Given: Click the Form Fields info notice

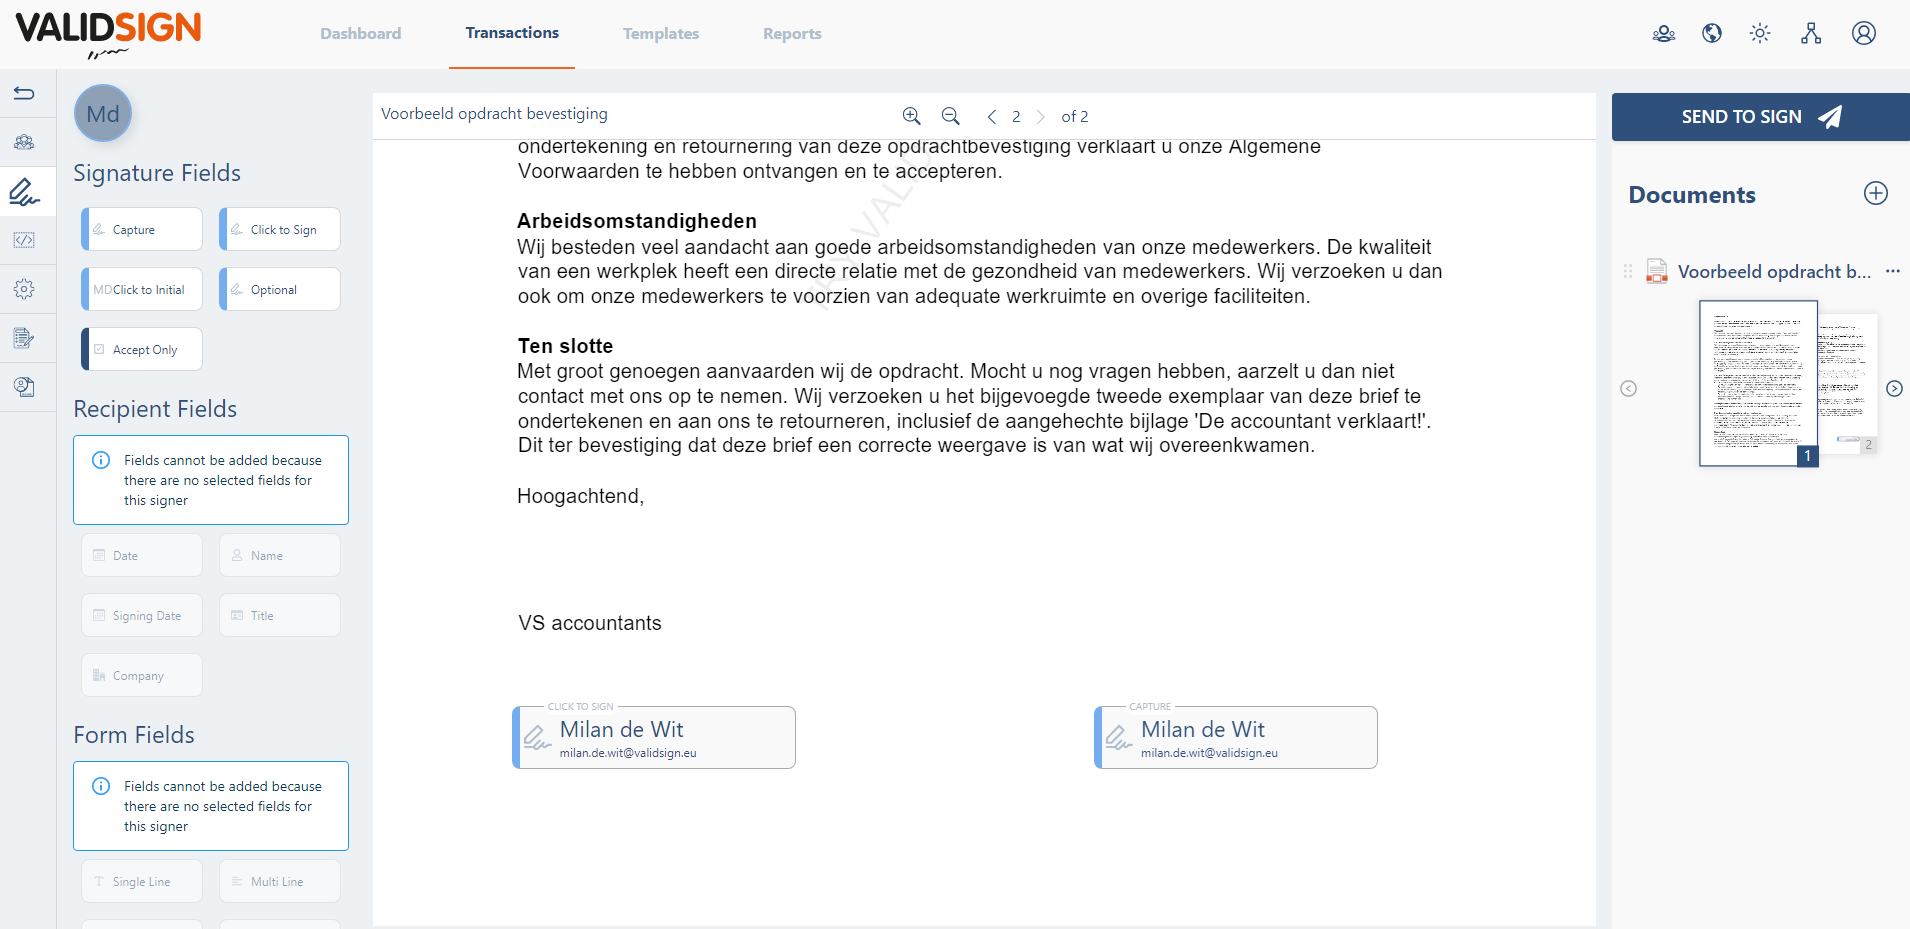Looking at the screenshot, I should click(211, 806).
